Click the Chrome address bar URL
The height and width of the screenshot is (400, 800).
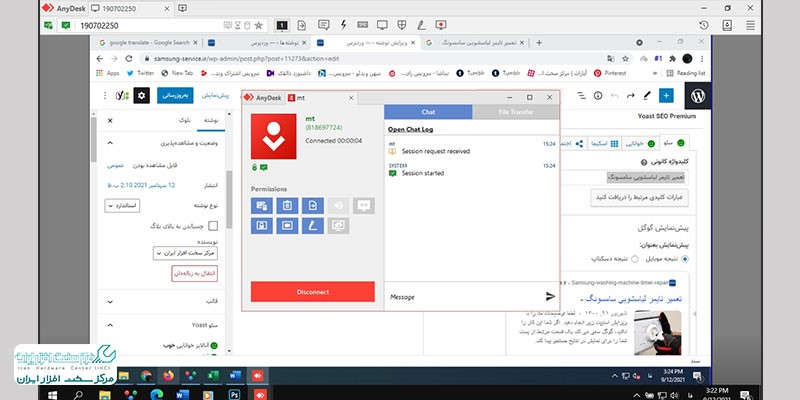coord(246,59)
